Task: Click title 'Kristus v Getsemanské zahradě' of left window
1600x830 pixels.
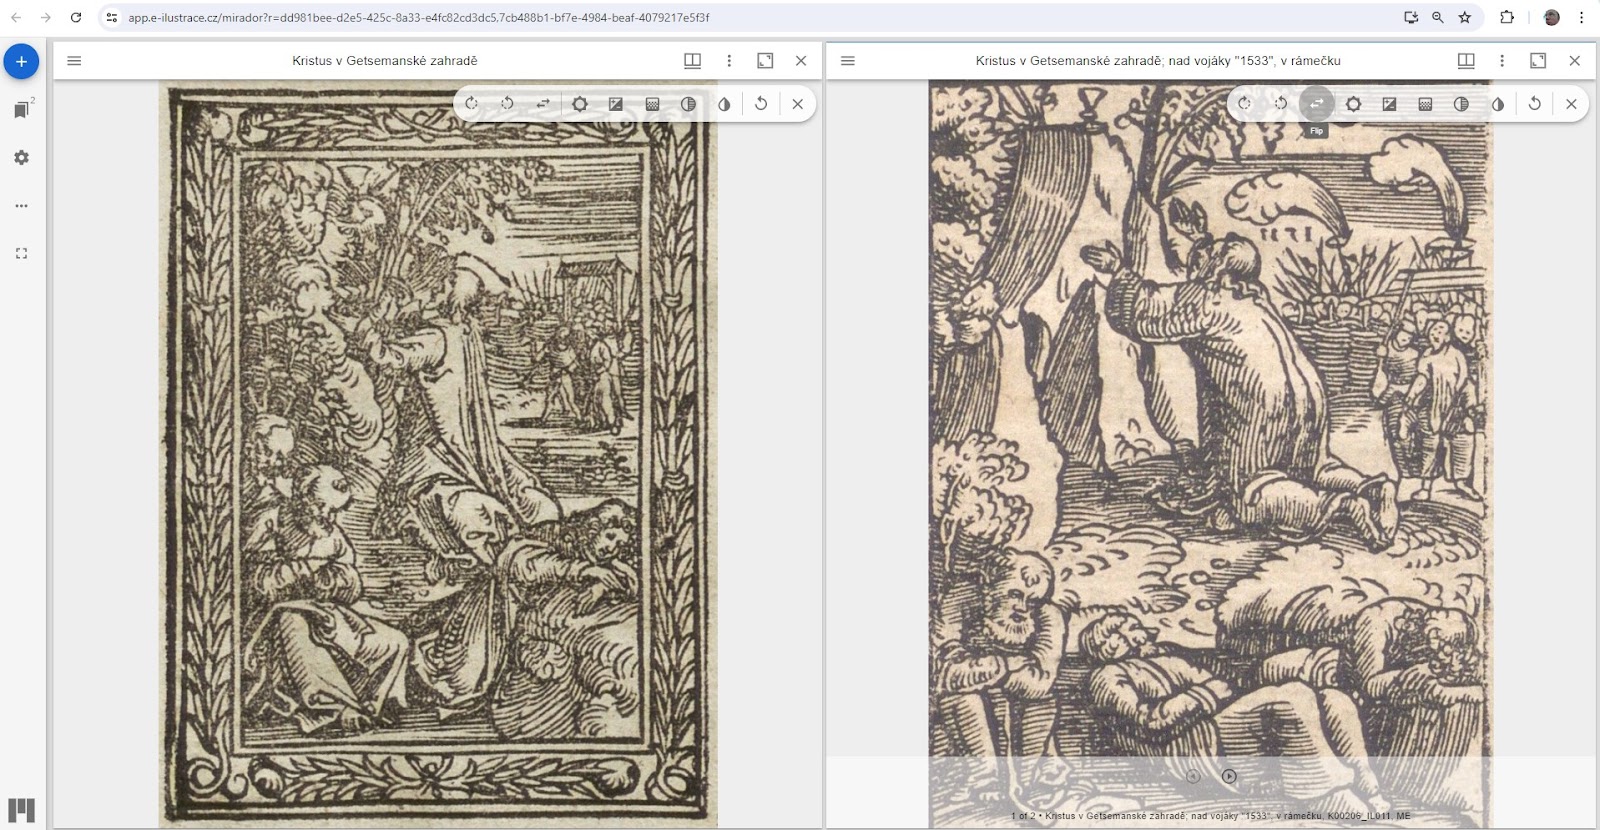Action: [x=385, y=61]
